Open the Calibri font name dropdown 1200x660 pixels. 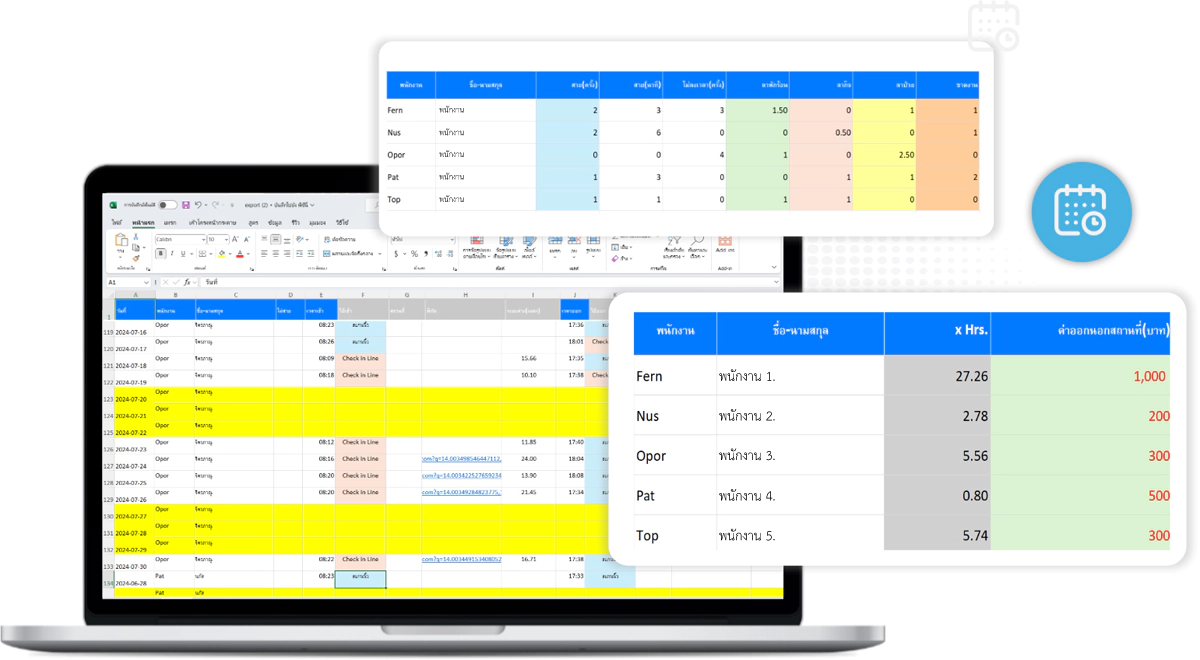(204, 240)
